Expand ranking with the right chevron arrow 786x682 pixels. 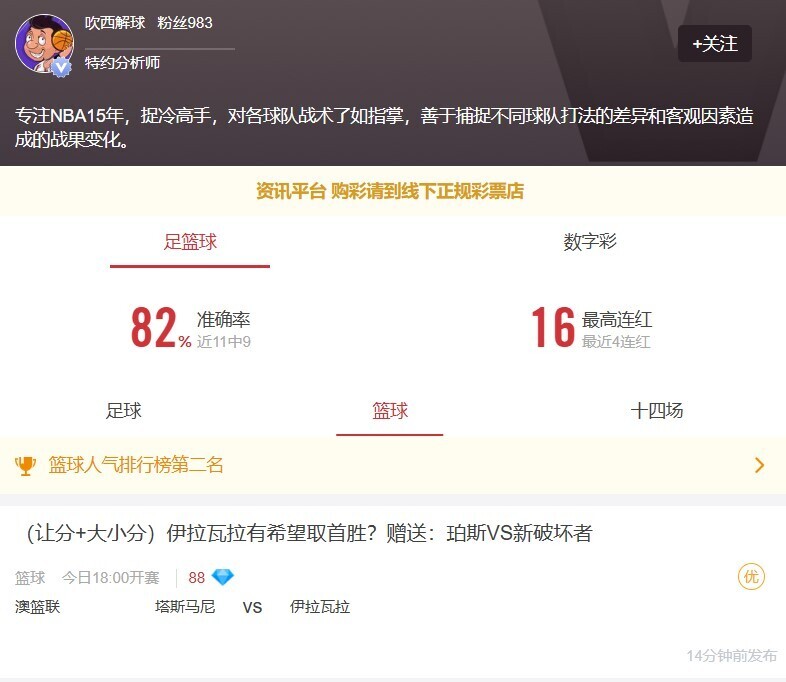tap(759, 466)
